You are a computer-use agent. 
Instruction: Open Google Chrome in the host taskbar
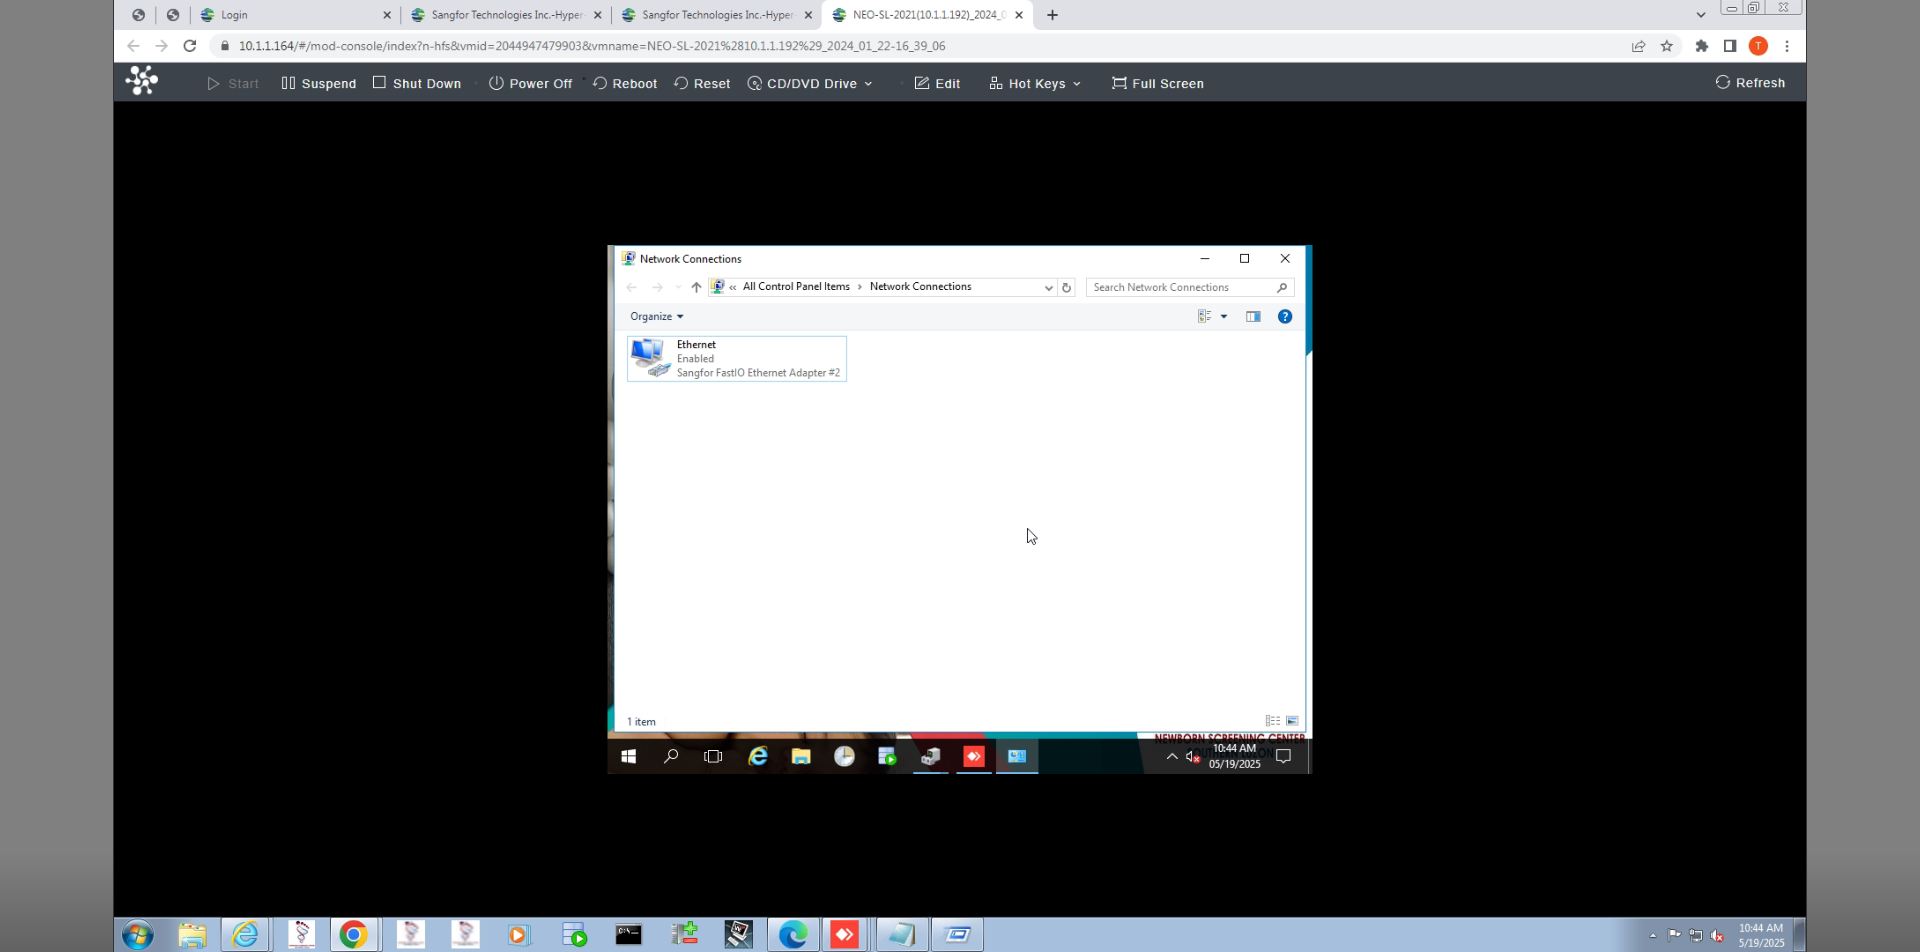[x=353, y=935]
